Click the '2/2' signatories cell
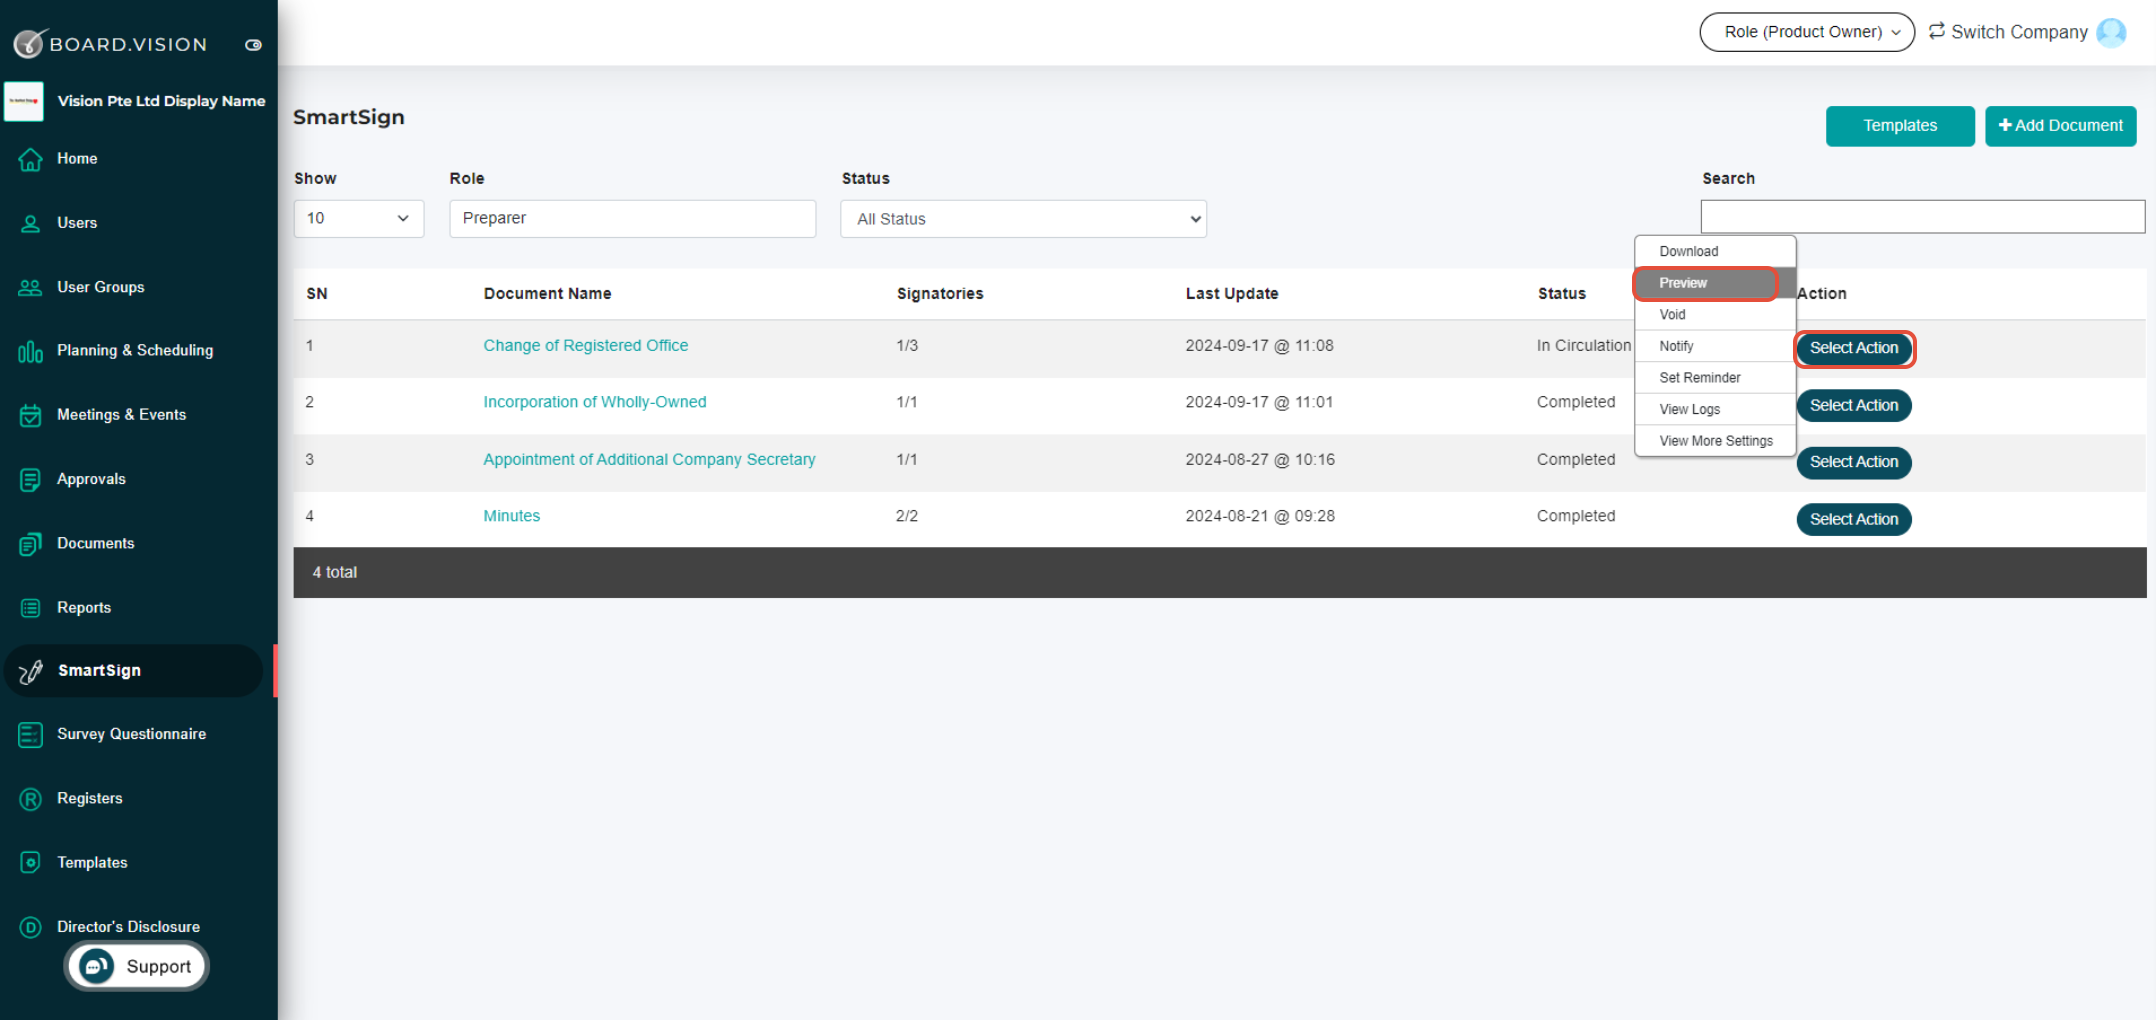Screen dimensions: 2156x1020 907,516
